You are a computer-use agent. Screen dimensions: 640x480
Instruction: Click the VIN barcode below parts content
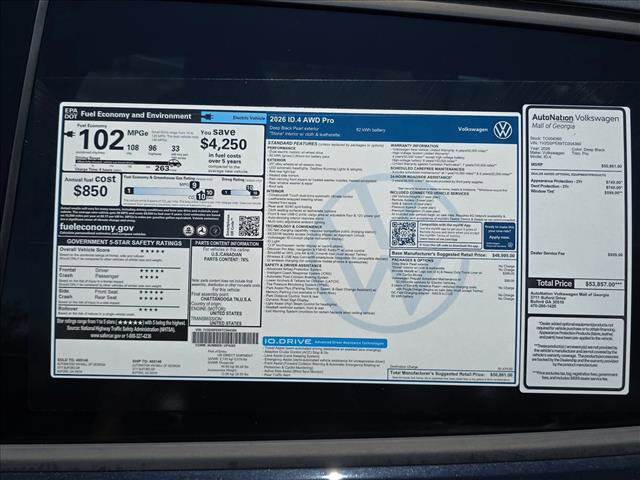pyautogui.click(x=225, y=338)
